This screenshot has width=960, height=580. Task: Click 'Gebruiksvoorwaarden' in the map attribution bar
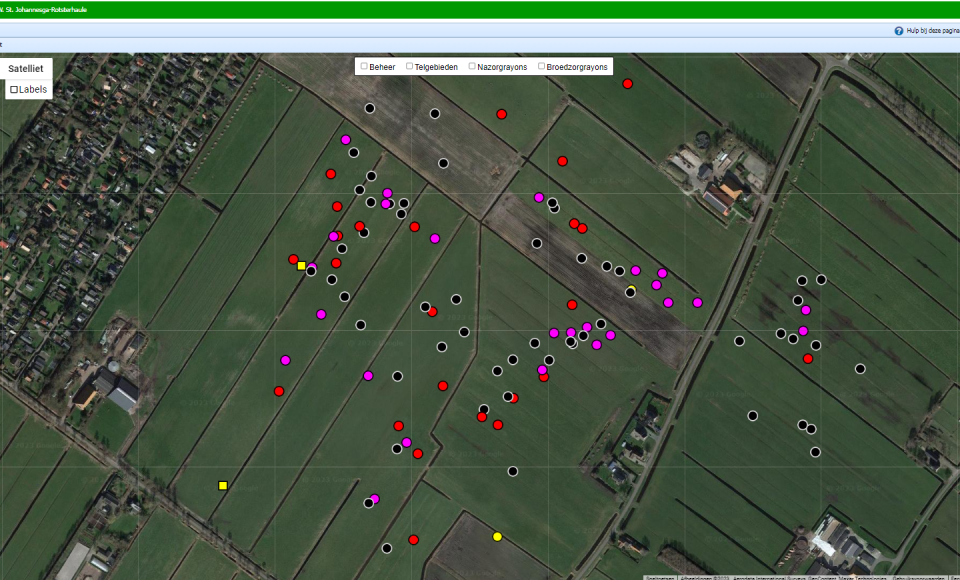pos(918,577)
